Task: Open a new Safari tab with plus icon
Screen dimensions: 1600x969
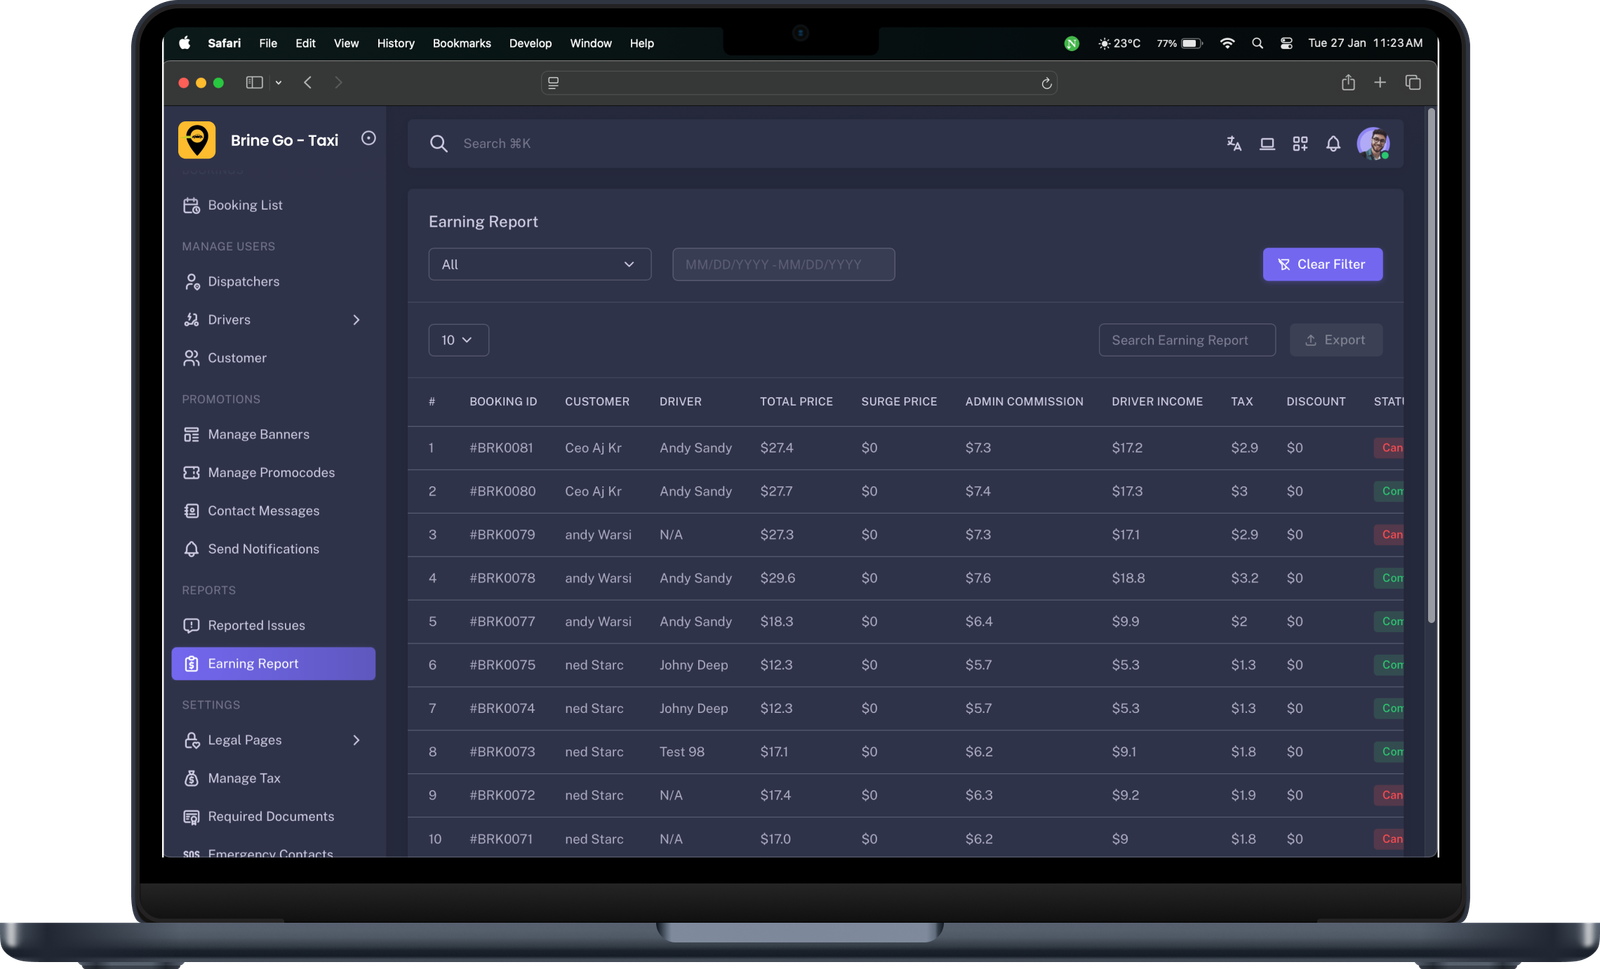Action: 1380,82
